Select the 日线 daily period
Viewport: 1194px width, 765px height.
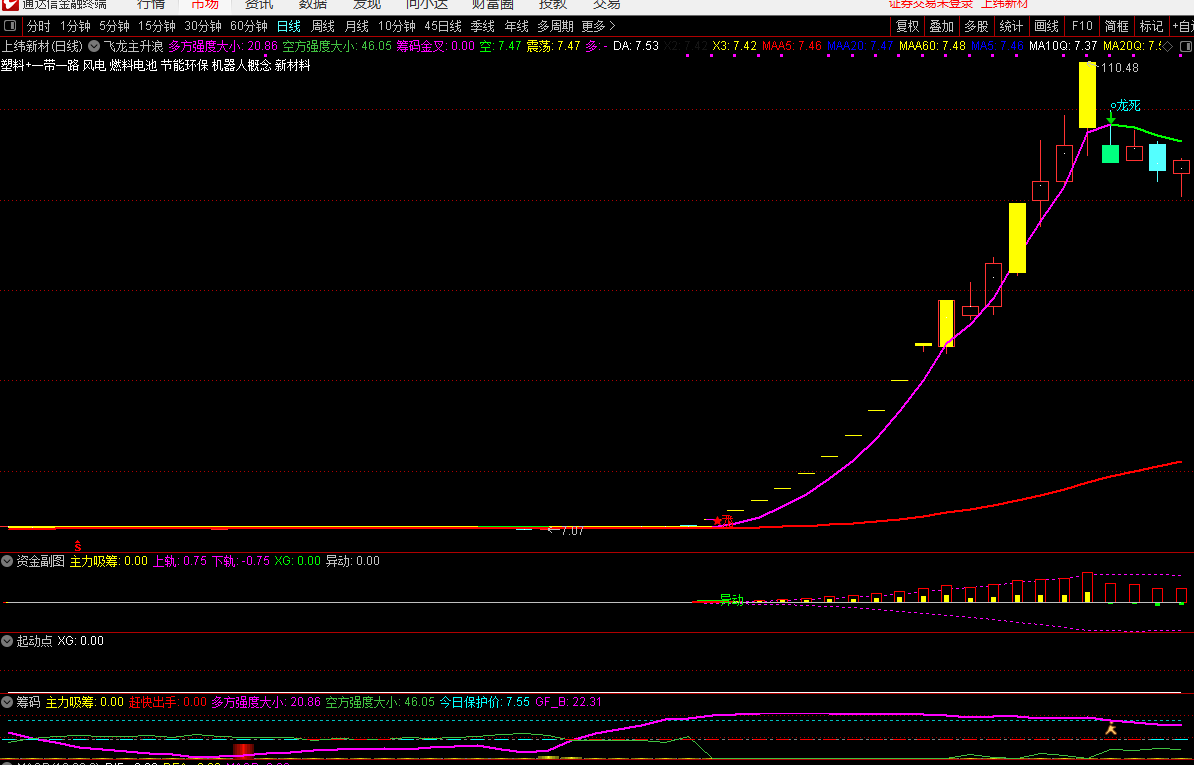(289, 27)
